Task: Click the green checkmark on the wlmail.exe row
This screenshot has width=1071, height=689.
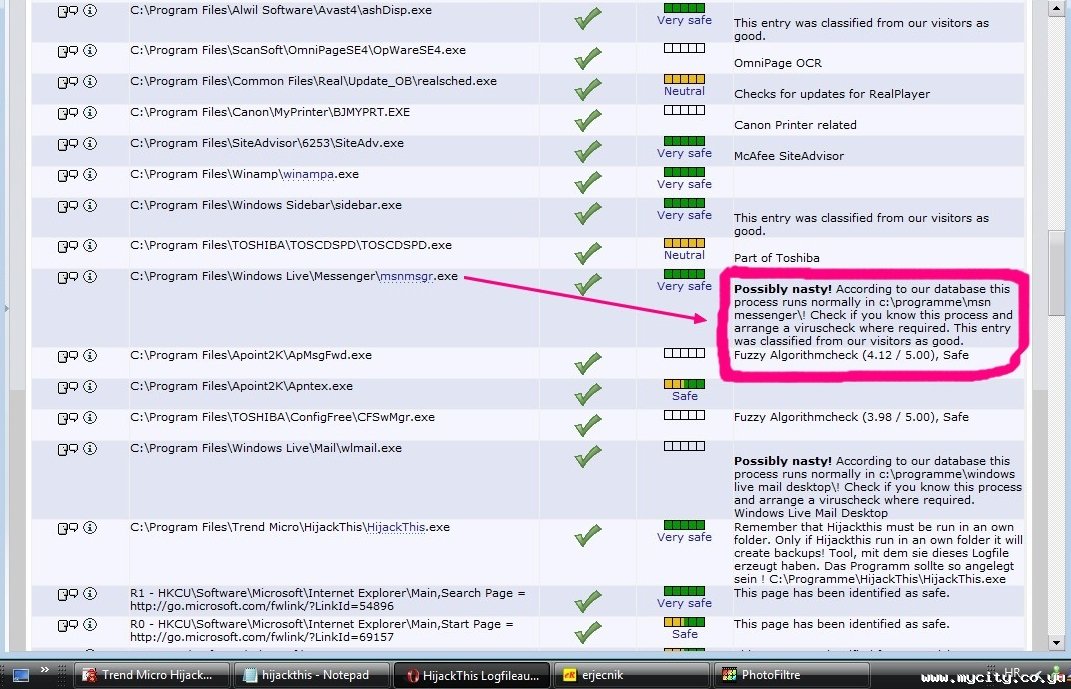Action: [x=587, y=456]
